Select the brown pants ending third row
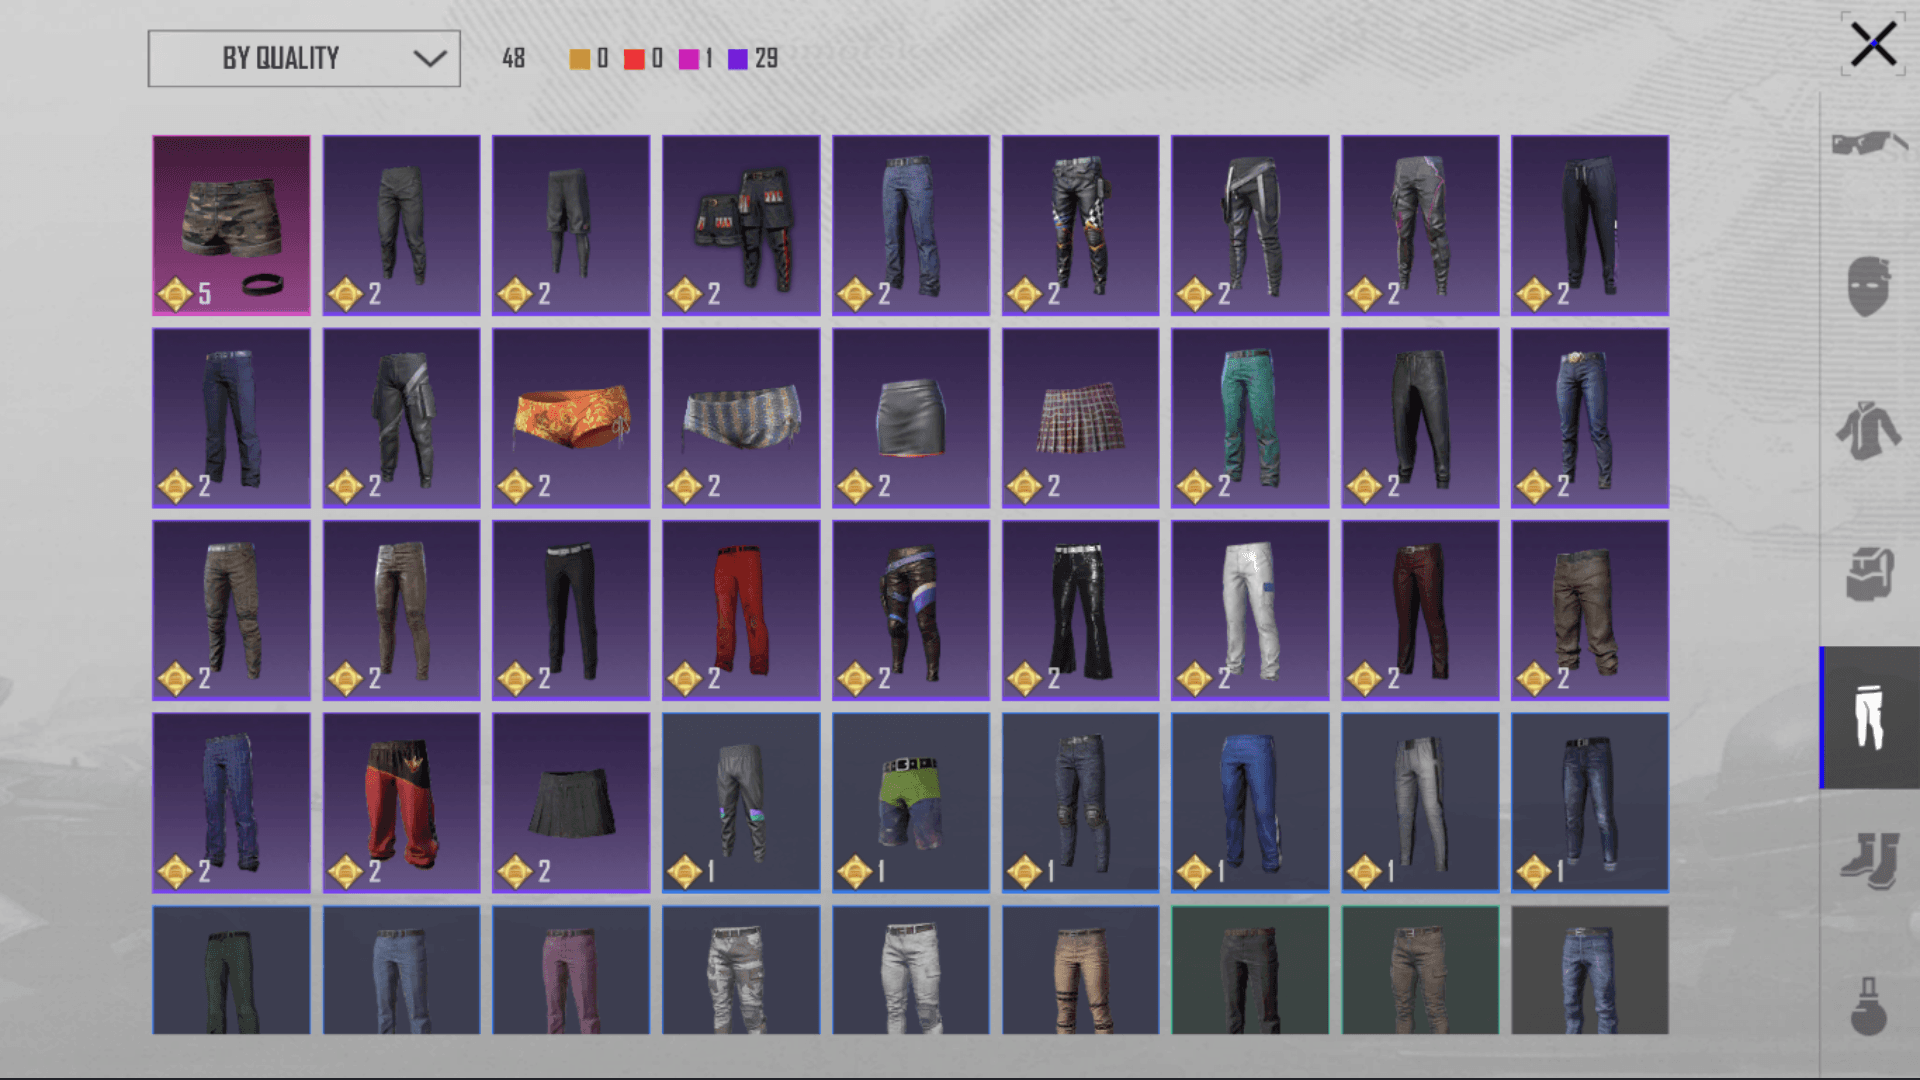1920x1080 pixels. 1590,610
